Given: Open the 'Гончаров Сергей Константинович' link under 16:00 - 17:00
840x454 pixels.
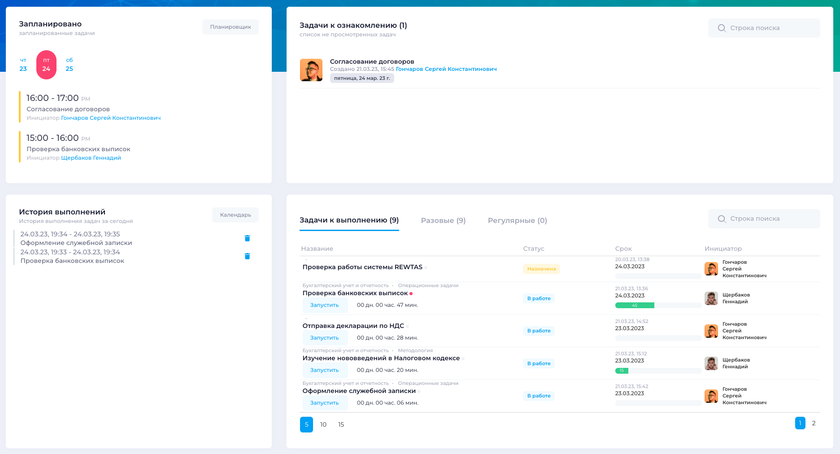Looking at the screenshot, I should 110,118.
